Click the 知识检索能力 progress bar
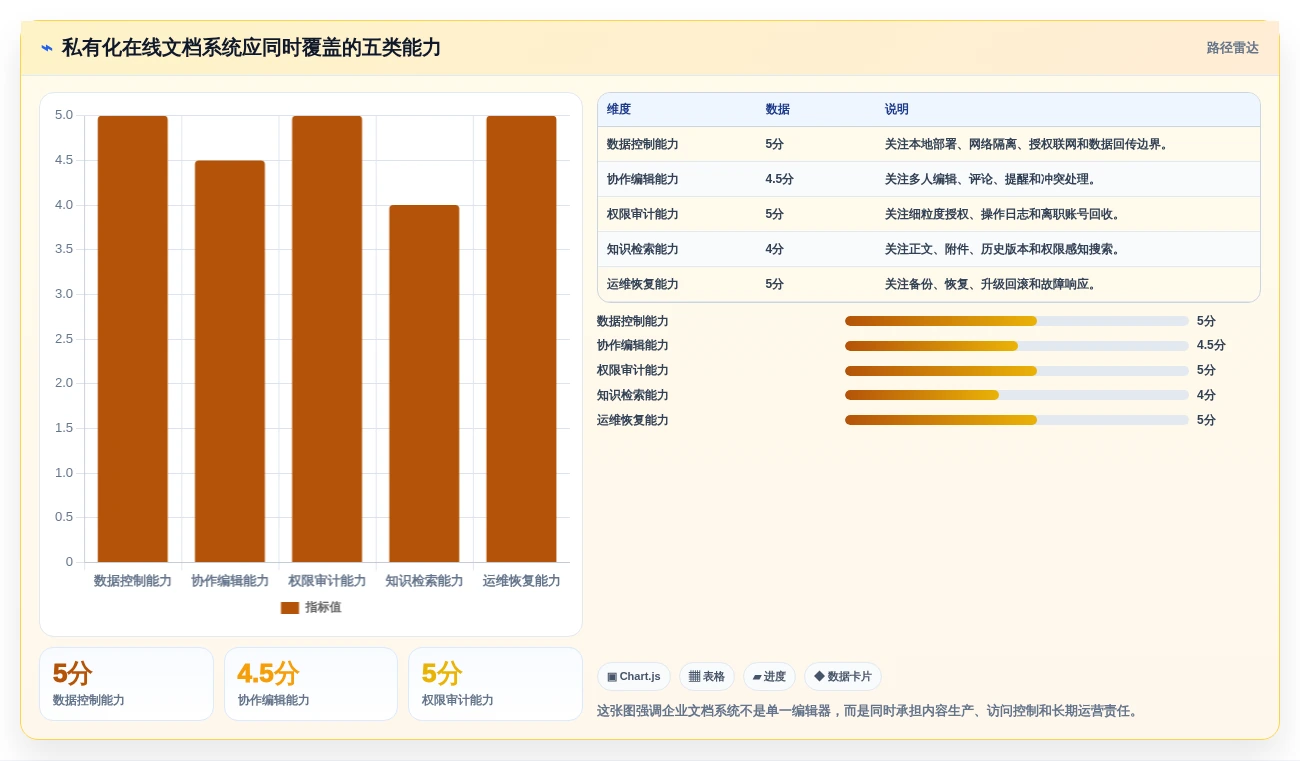 click(x=1017, y=395)
